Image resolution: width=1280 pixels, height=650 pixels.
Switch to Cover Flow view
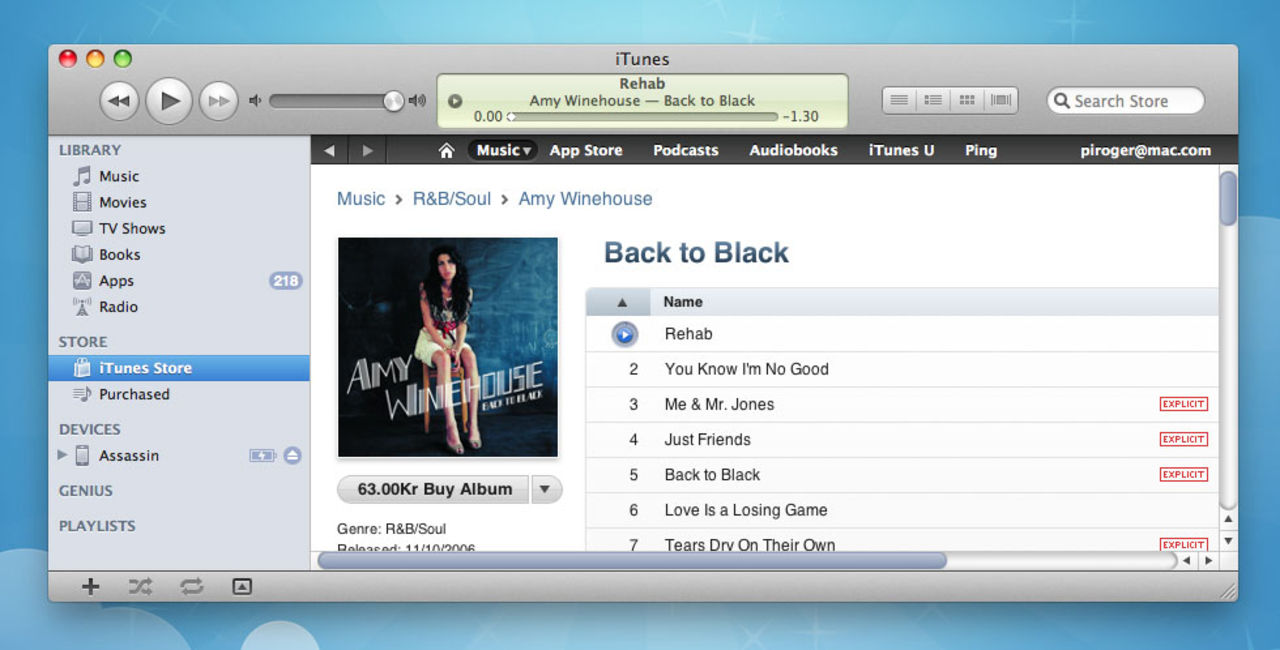pyautogui.click(x=1001, y=100)
